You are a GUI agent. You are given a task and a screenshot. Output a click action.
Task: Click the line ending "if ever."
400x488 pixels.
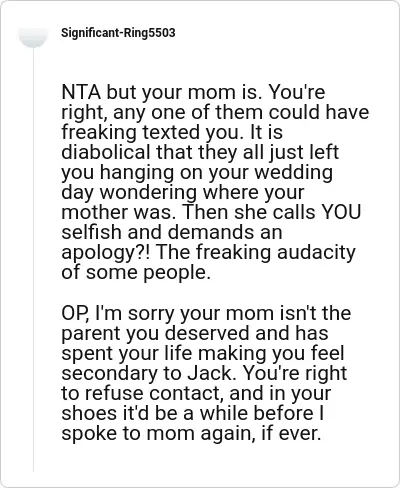[x=191, y=434]
